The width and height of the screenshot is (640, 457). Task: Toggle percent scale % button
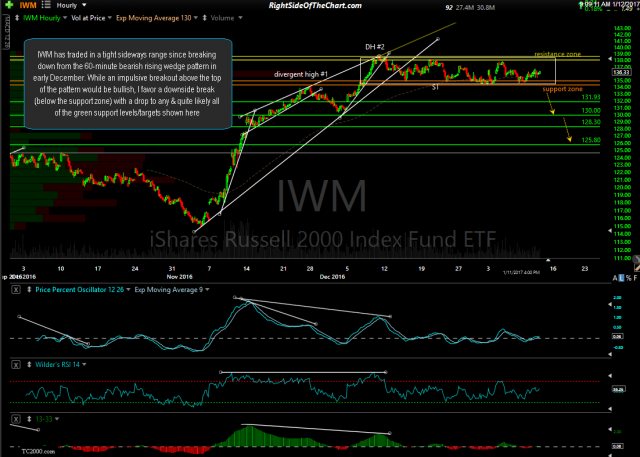(x=629, y=278)
